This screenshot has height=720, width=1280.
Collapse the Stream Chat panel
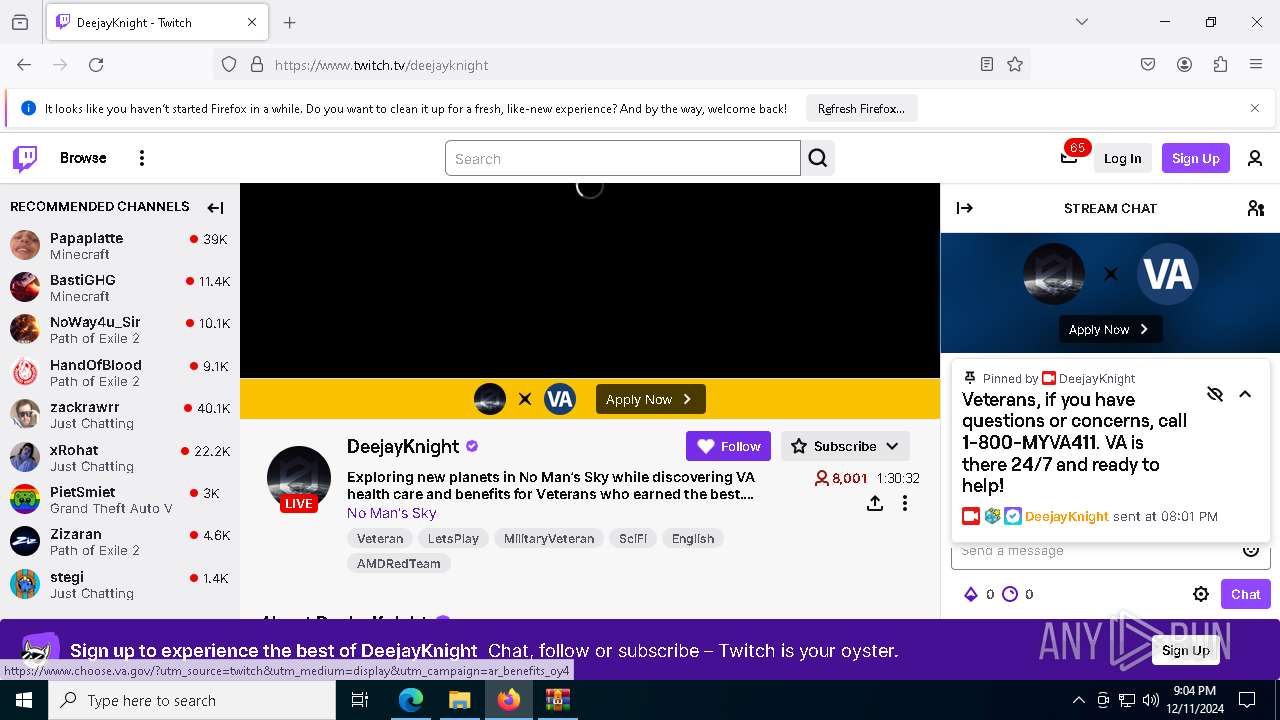(x=965, y=208)
